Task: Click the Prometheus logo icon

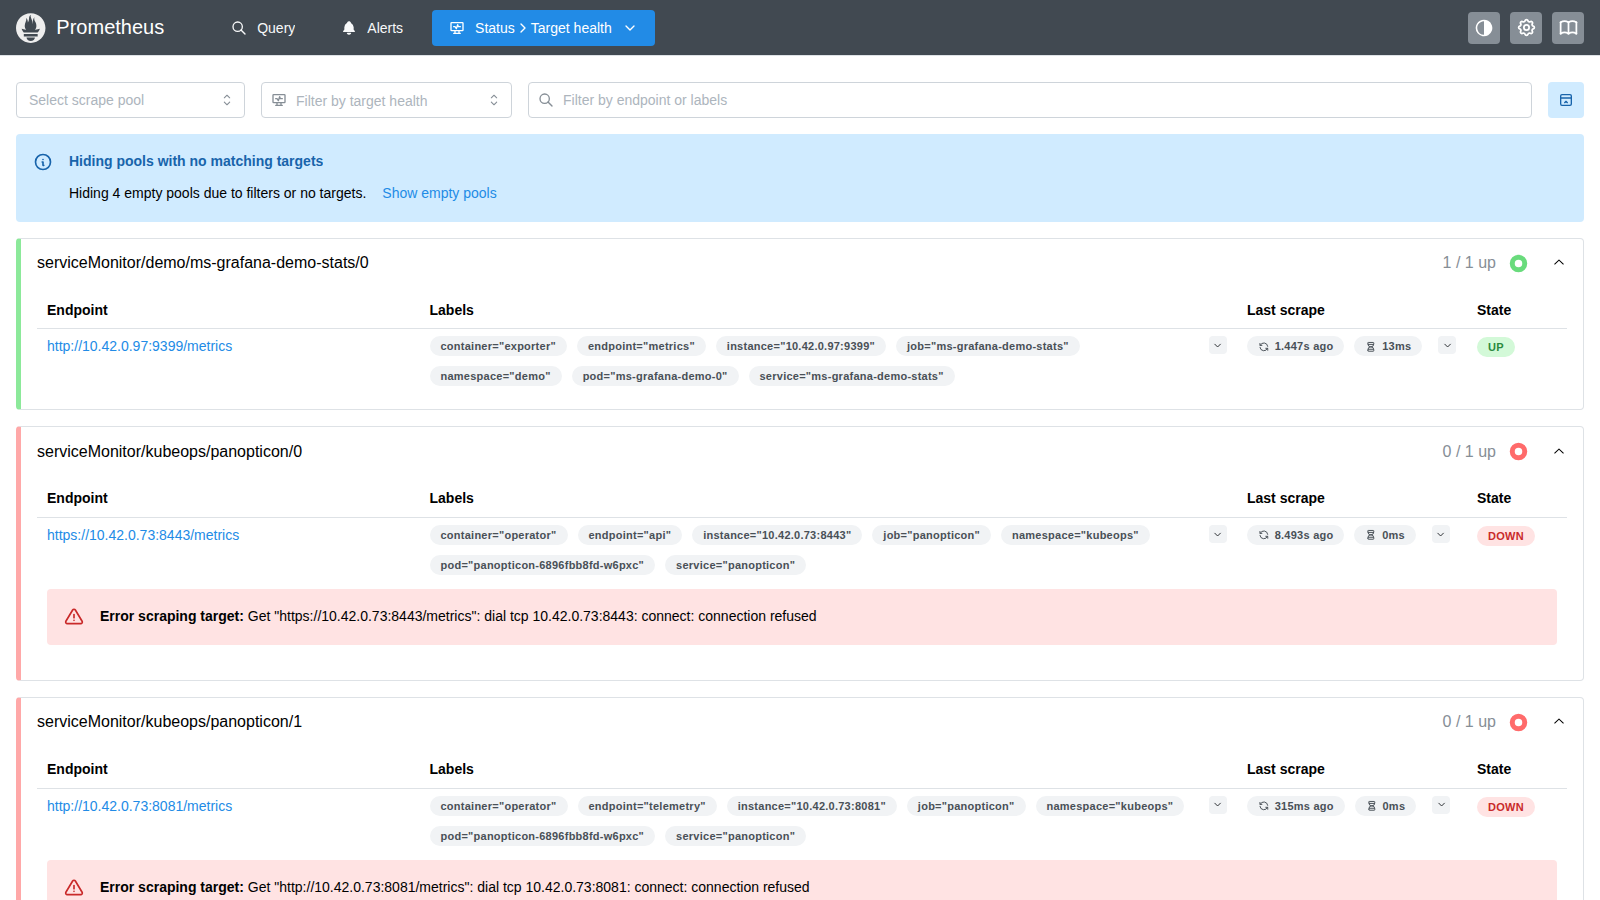Action: click(x=31, y=28)
